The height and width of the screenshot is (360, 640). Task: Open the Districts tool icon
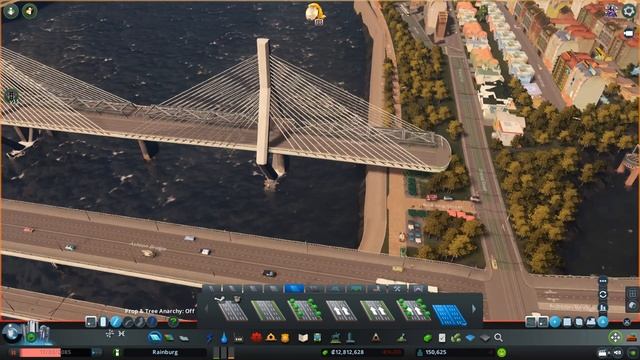pos(184,338)
